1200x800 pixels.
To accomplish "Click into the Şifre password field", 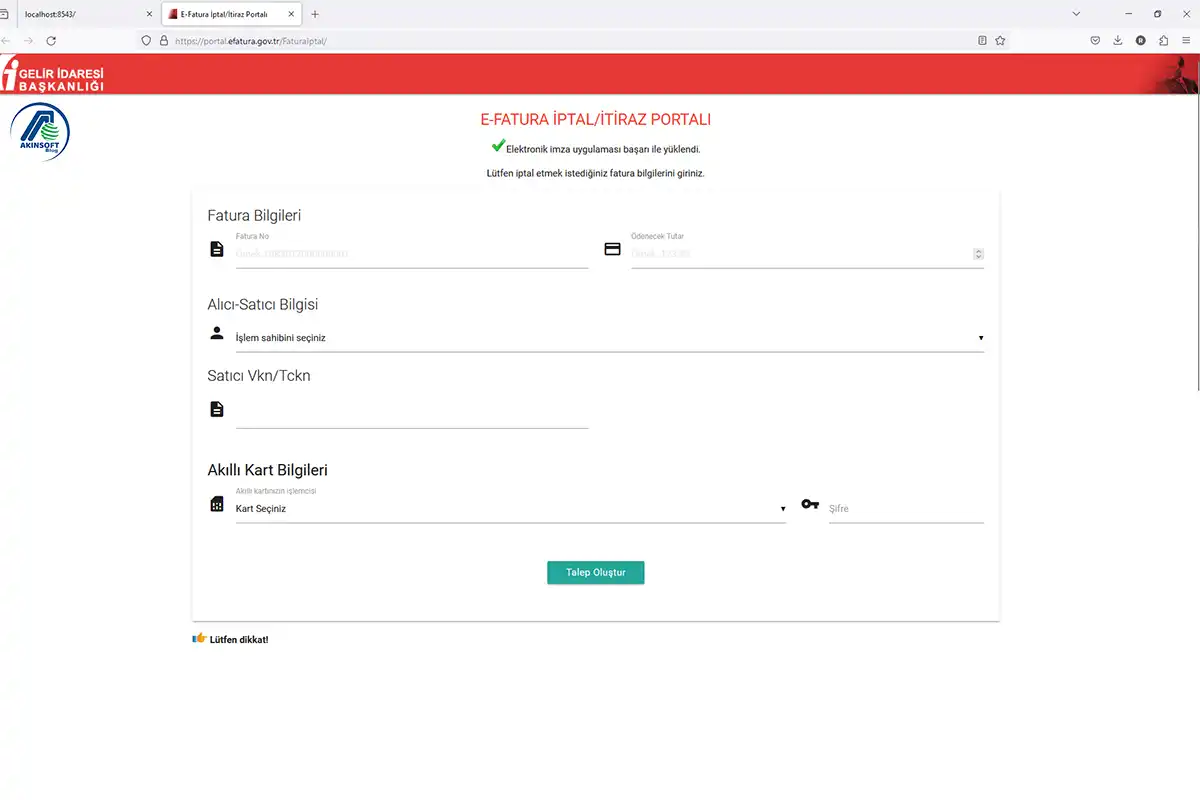I will point(905,509).
